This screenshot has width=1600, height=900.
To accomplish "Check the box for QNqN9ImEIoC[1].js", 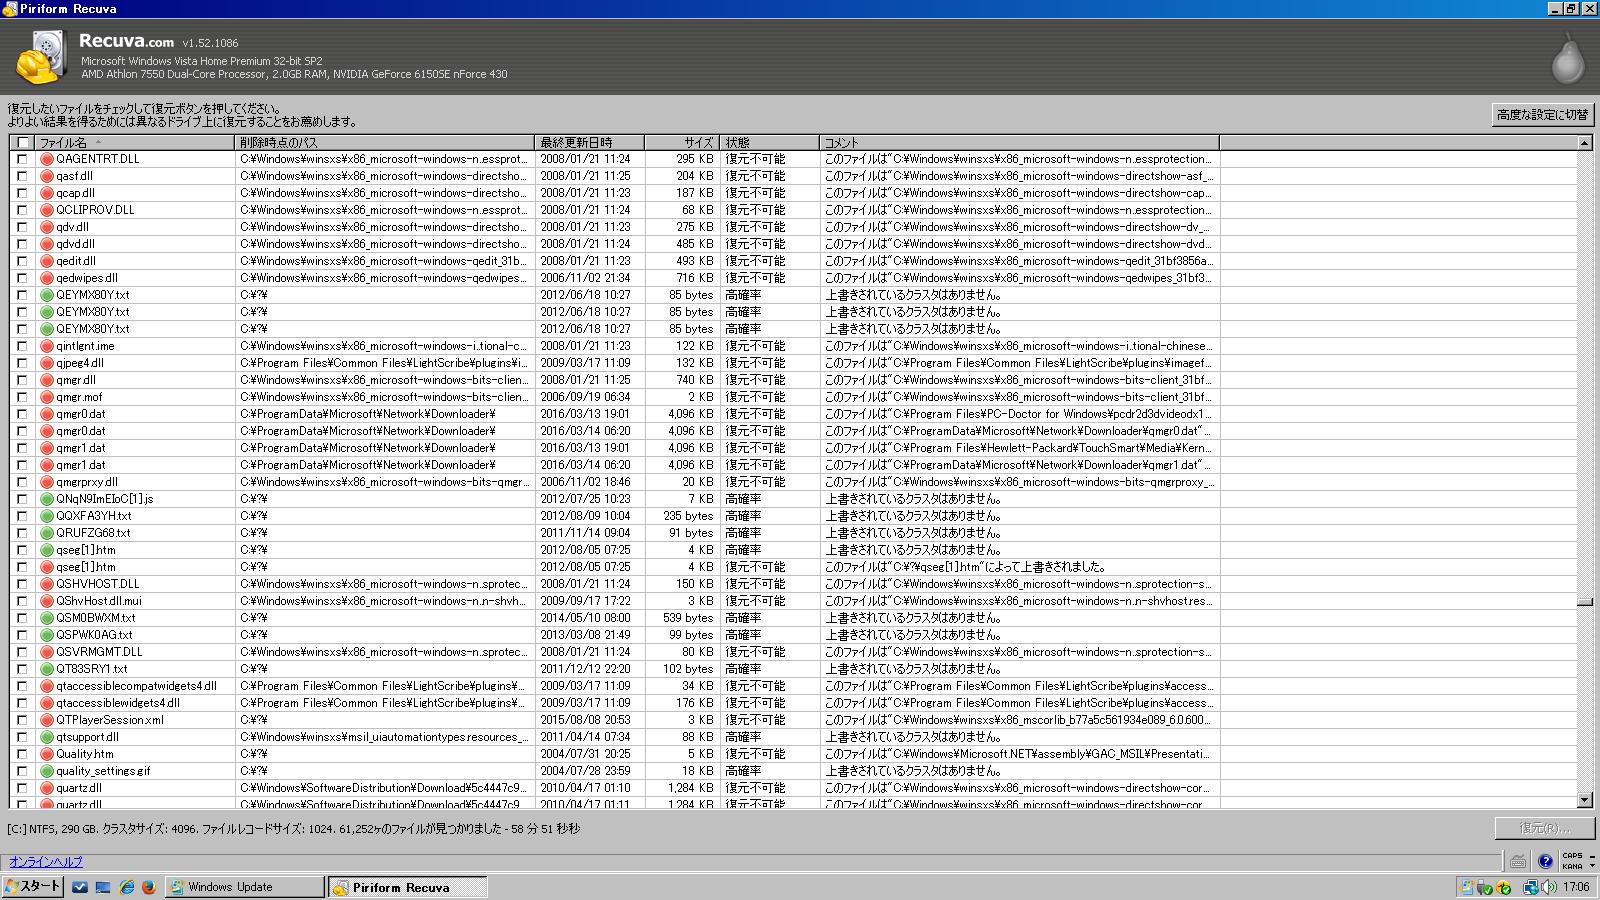I will tap(22, 499).
